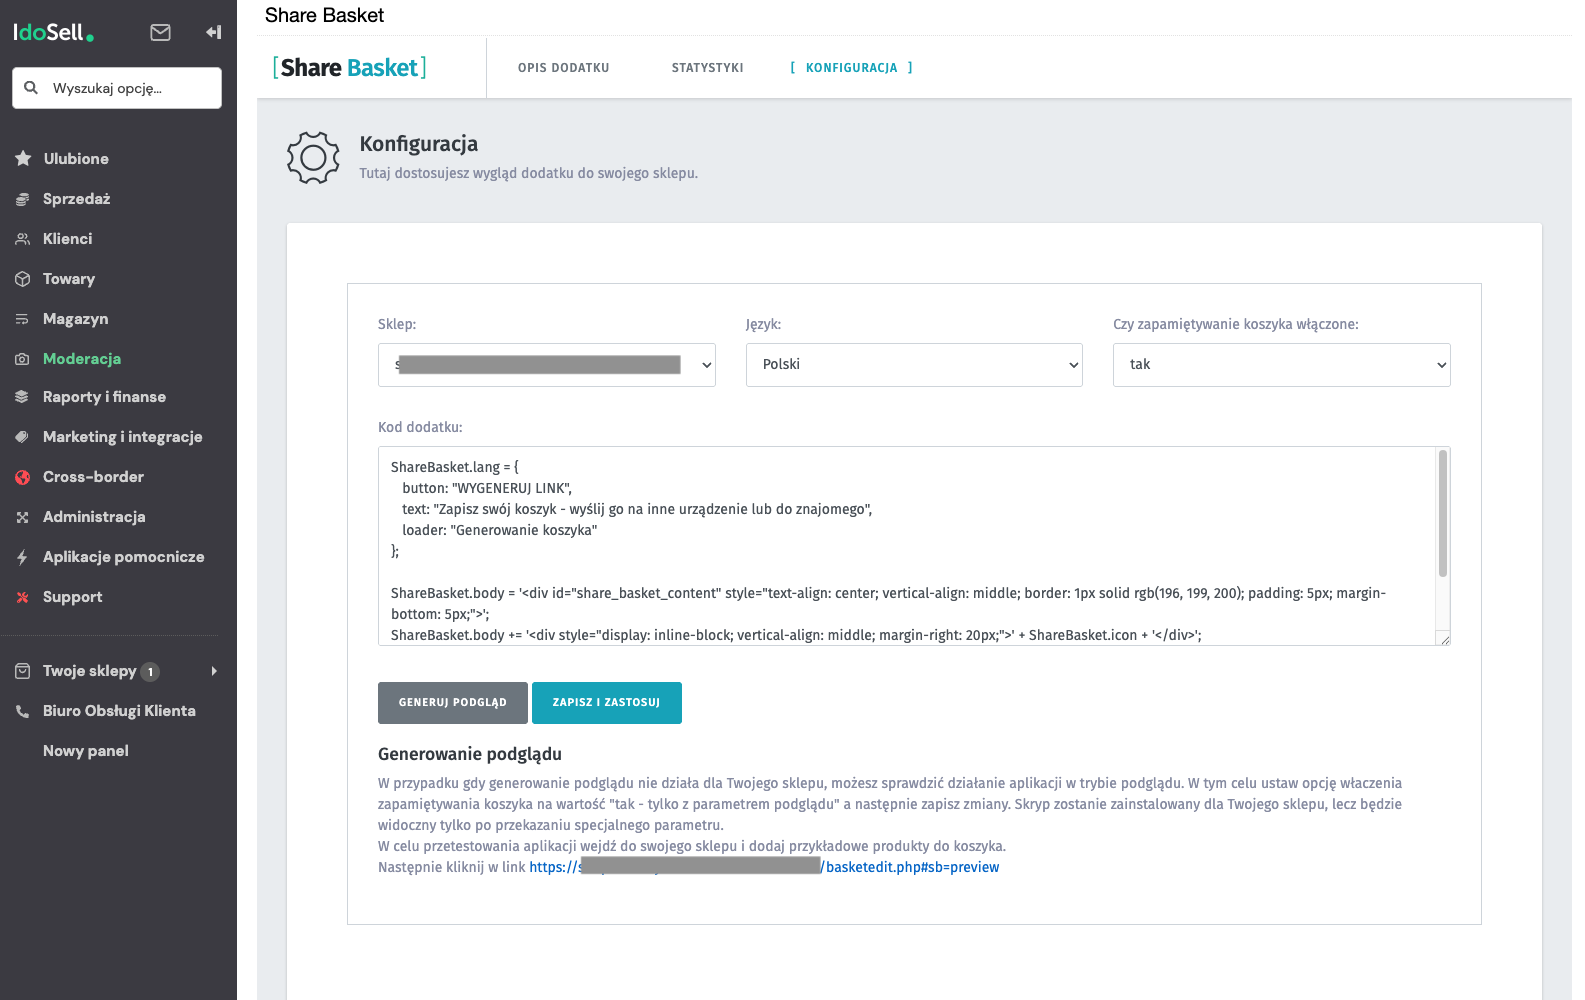Click the Generowanie podglądu heading
This screenshot has width=1585, height=1000.
point(470,754)
